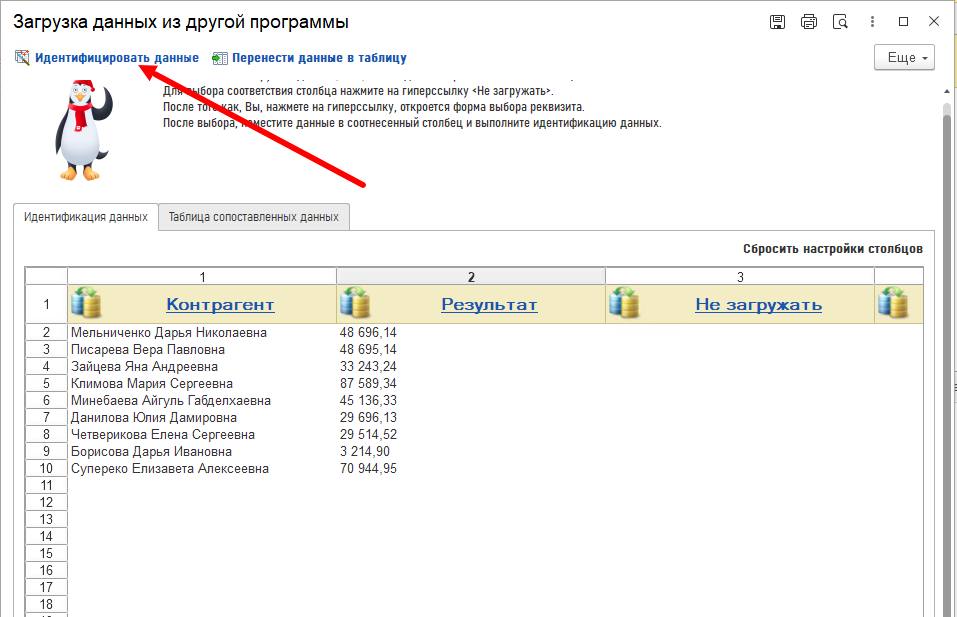Select row header number 18
The image size is (957, 617).
point(46,605)
